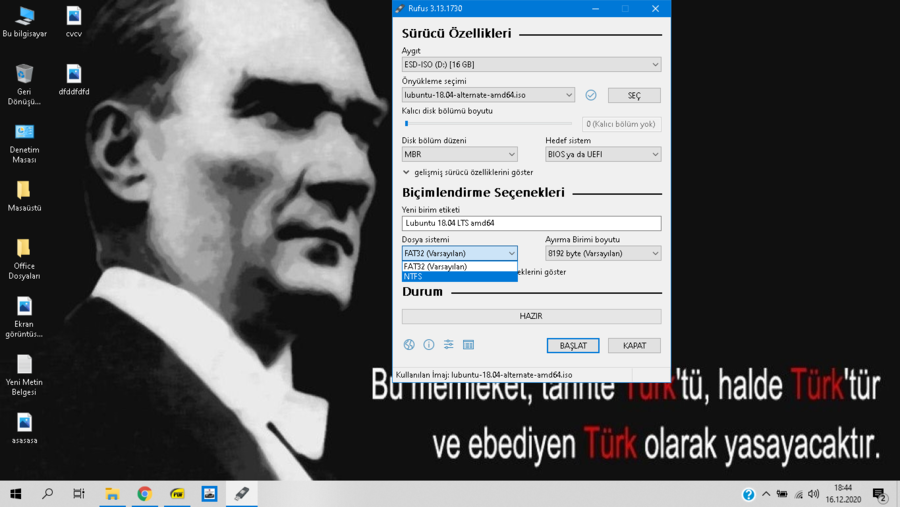Viewport: 900px width, 507px height.
Task: Collapse the Dosya sistemi FAT32 dropdown
Action: [x=459, y=253]
